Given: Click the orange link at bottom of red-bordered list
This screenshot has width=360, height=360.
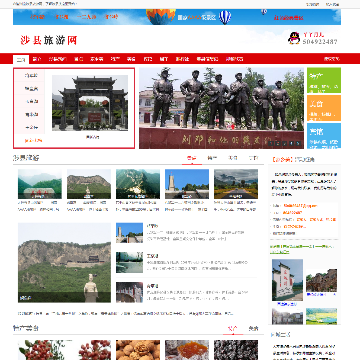Looking at the screenshot, I should [x=33, y=141].
